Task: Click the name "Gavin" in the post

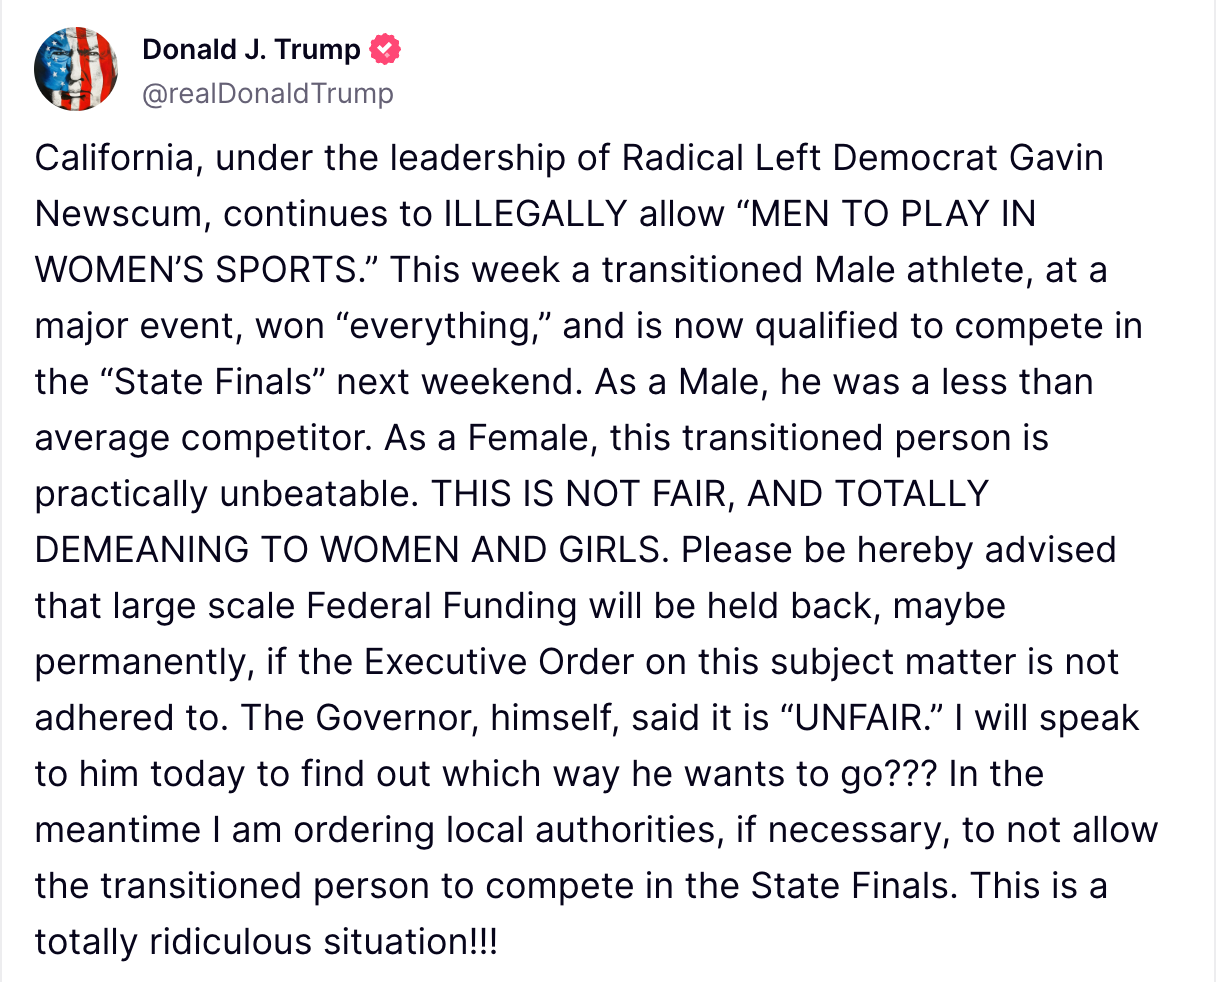Action: tap(1056, 158)
